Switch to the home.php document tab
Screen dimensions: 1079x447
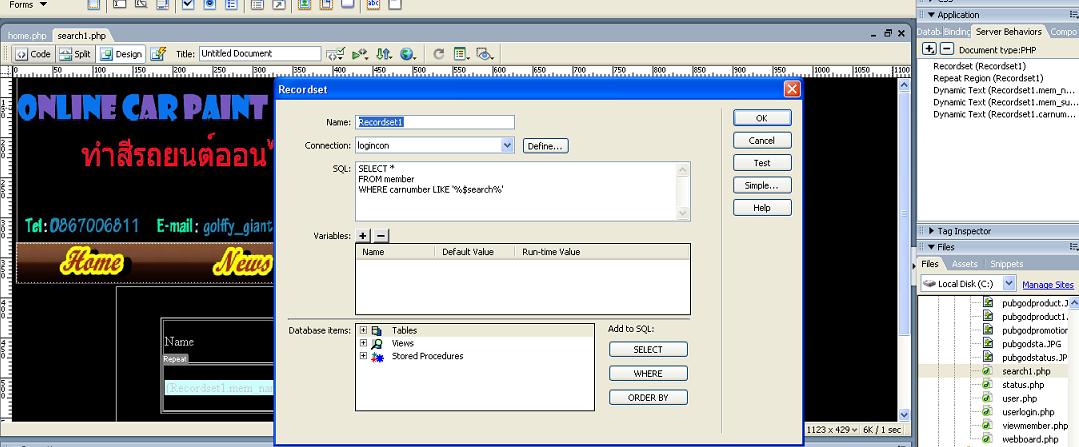[x=27, y=35]
